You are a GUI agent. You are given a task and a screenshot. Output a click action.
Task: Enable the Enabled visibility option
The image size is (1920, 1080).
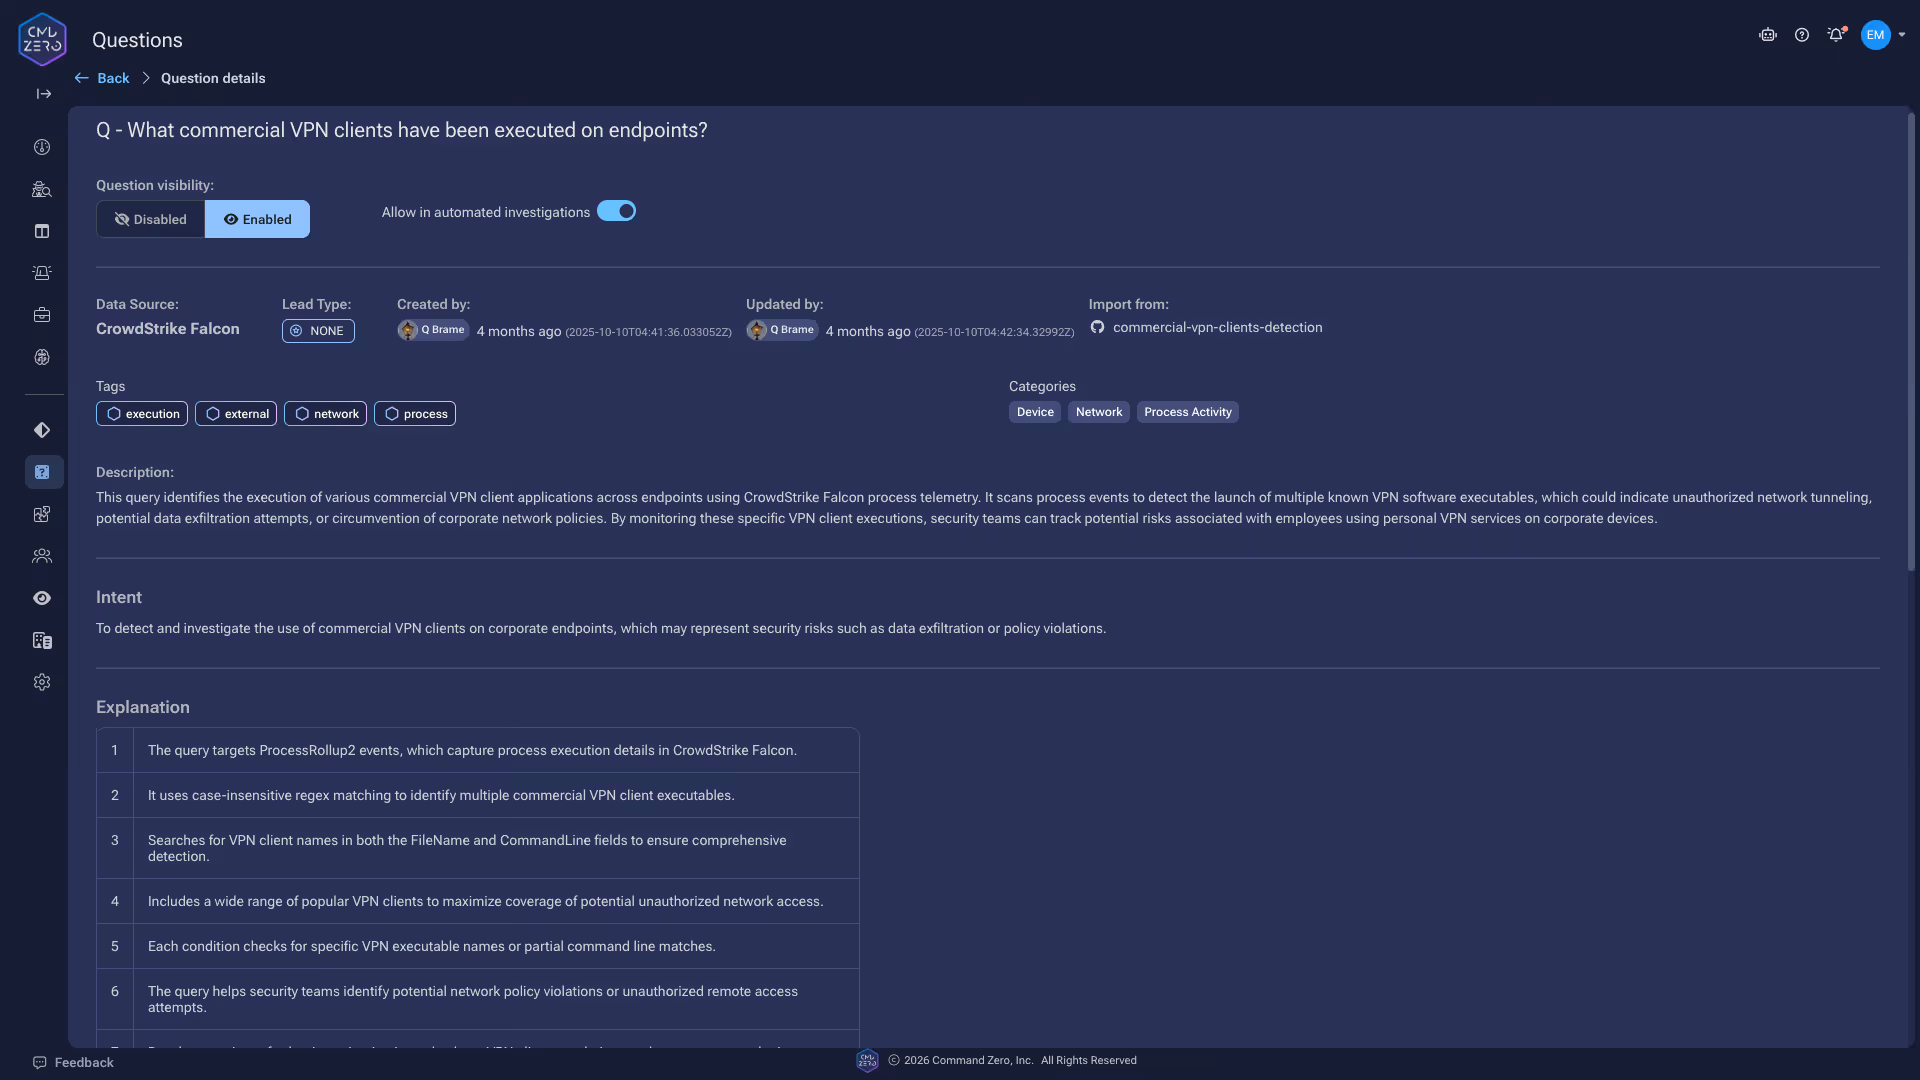click(257, 219)
